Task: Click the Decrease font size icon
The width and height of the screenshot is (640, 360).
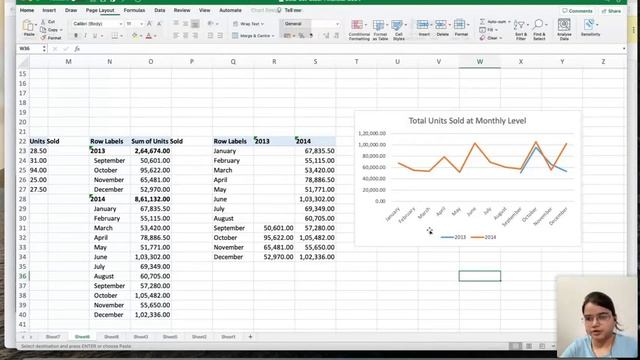Action: tap(159, 24)
